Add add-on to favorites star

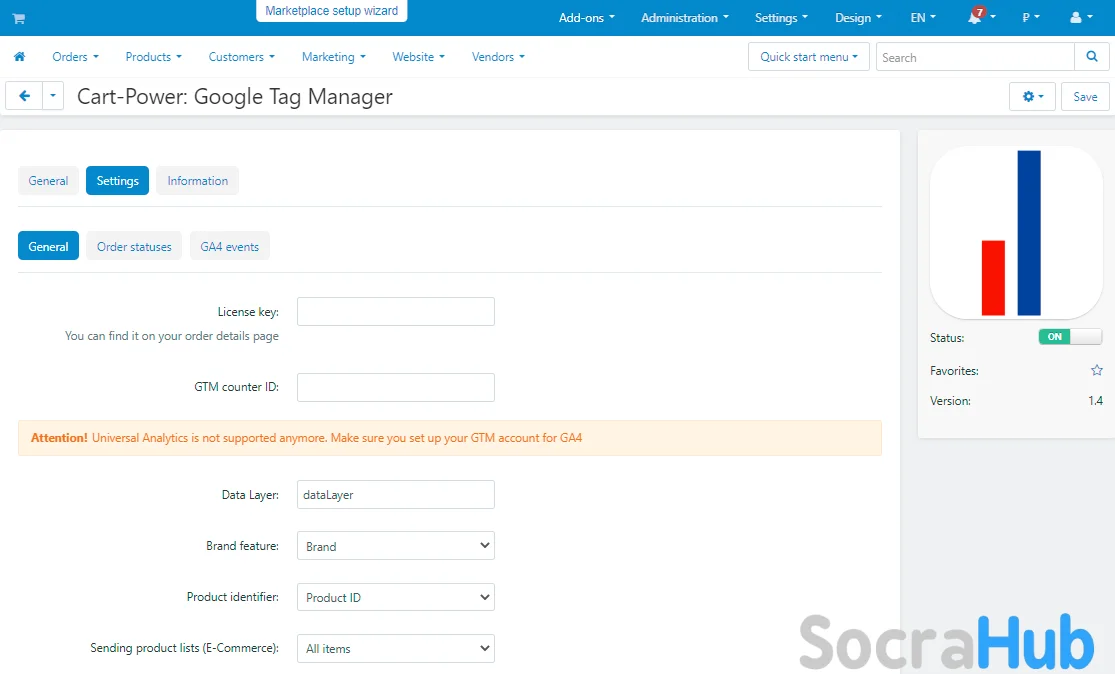click(x=1096, y=370)
